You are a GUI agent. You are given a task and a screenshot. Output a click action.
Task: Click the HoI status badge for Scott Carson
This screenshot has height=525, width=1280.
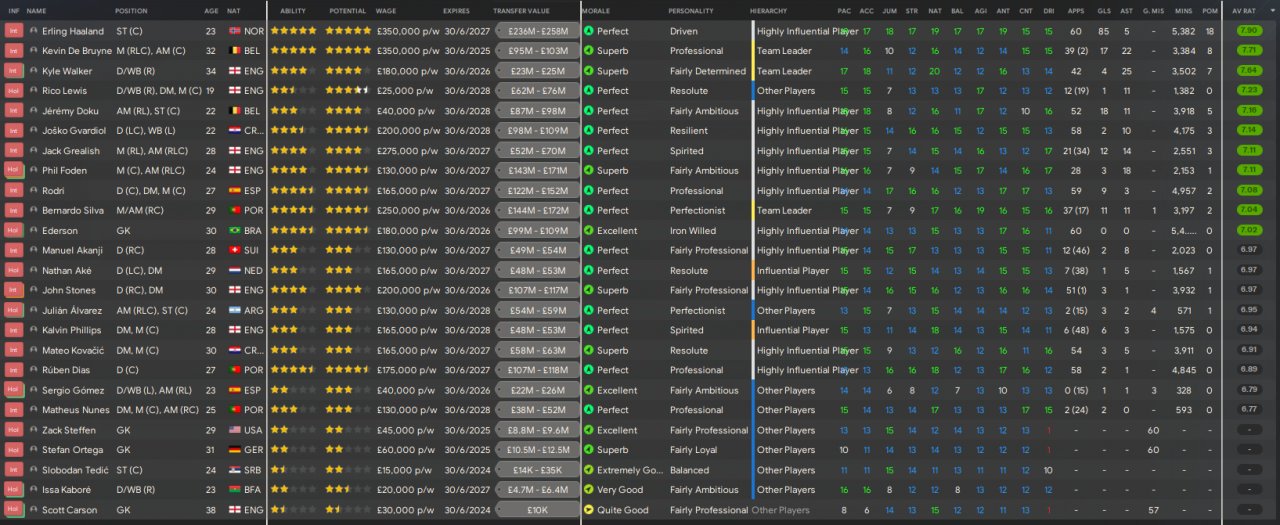pyautogui.click(x=14, y=510)
